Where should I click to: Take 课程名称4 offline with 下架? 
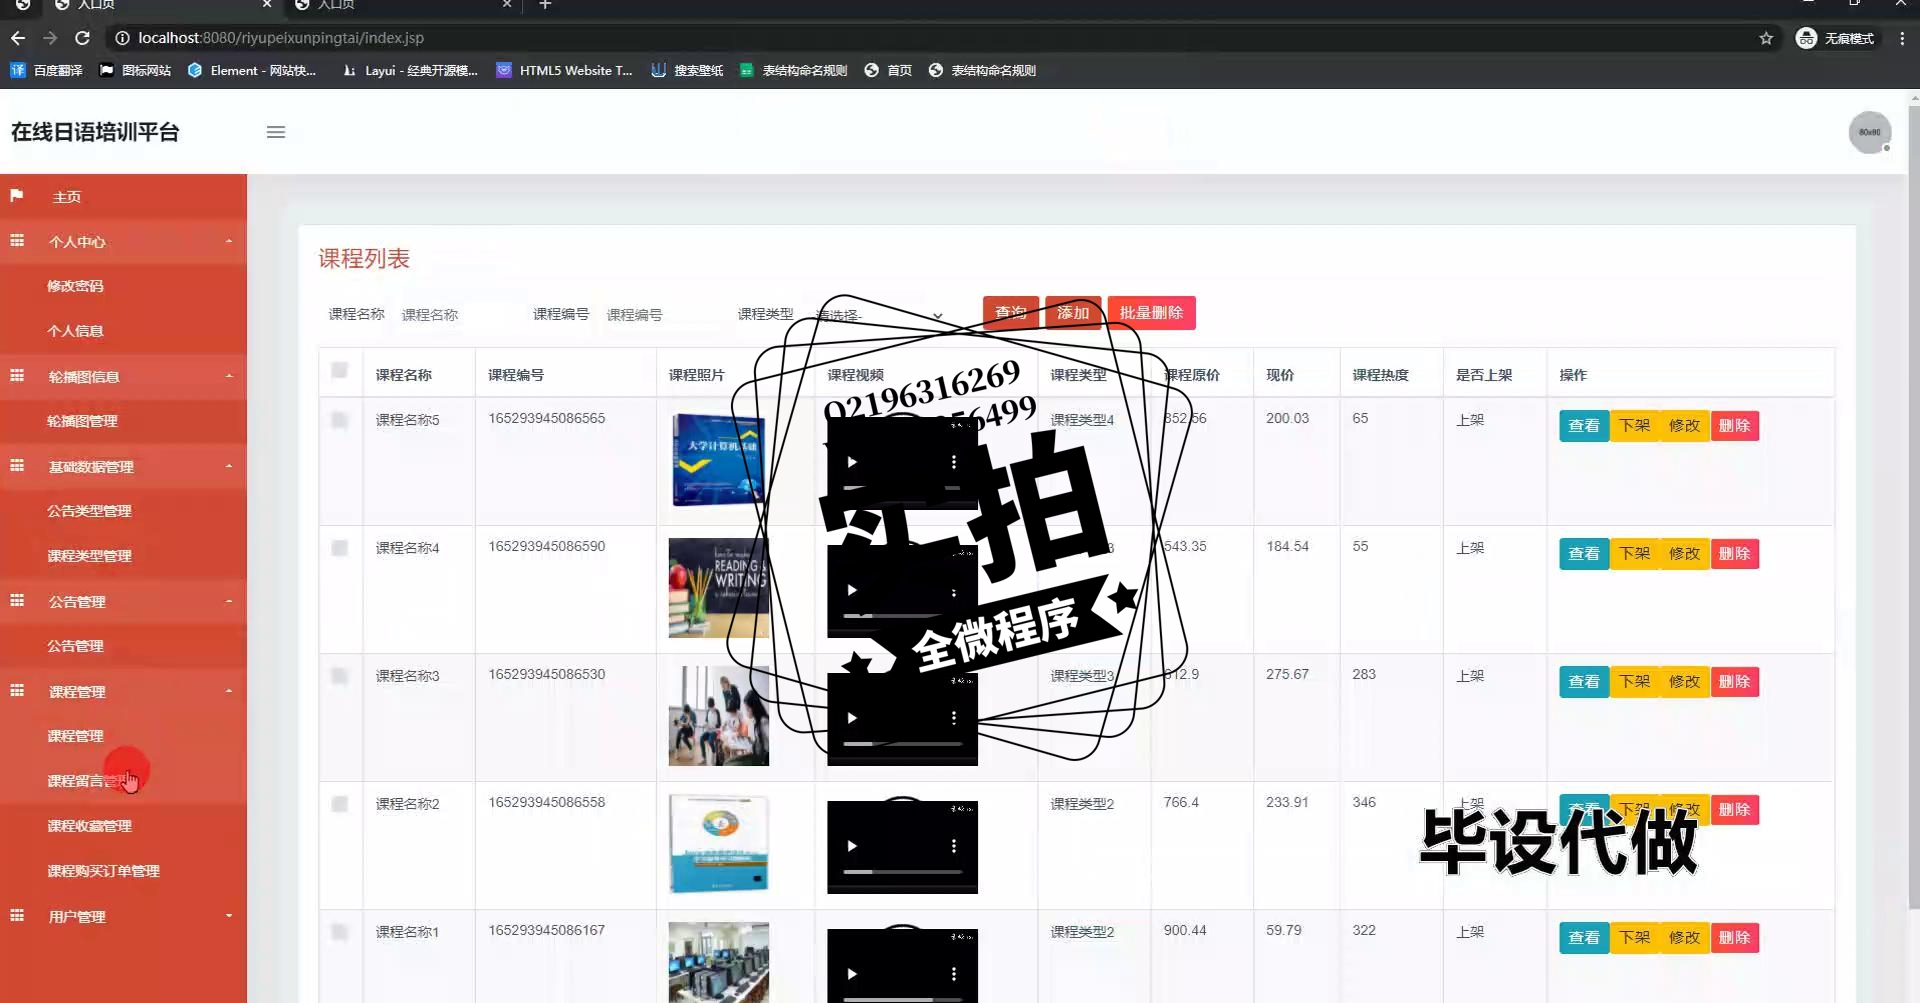[x=1635, y=554]
